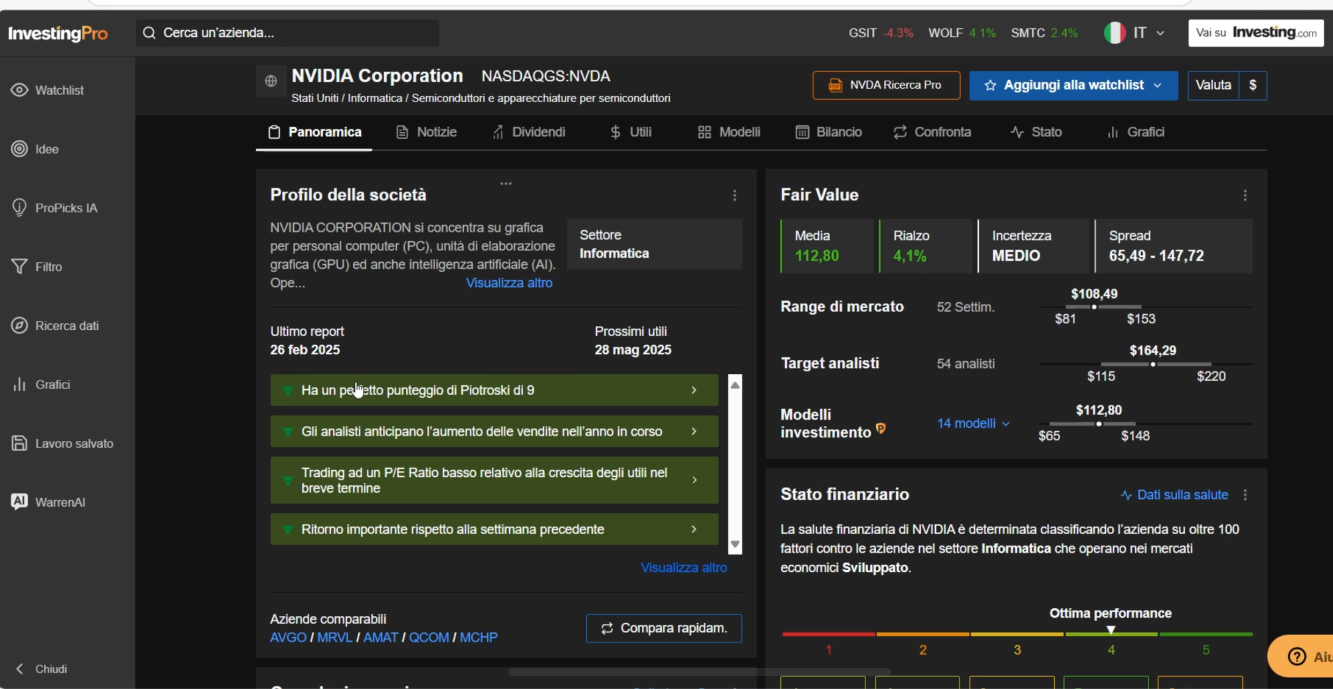Expand Ritorno importante settimana precedente insight
The width and height of the screenshot is (1333, 689).
point(494,529)
